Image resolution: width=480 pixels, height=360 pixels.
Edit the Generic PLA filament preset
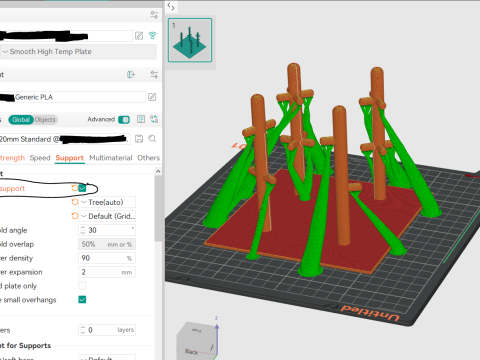152,97
